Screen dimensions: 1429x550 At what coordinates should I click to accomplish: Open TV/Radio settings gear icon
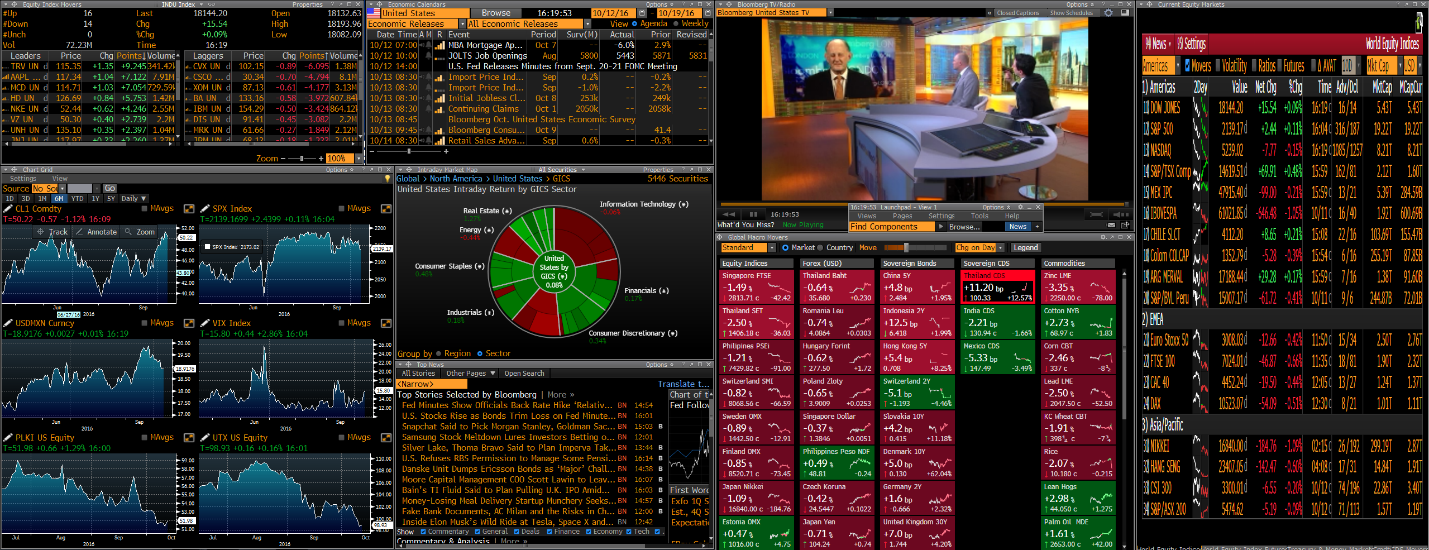1109,13
